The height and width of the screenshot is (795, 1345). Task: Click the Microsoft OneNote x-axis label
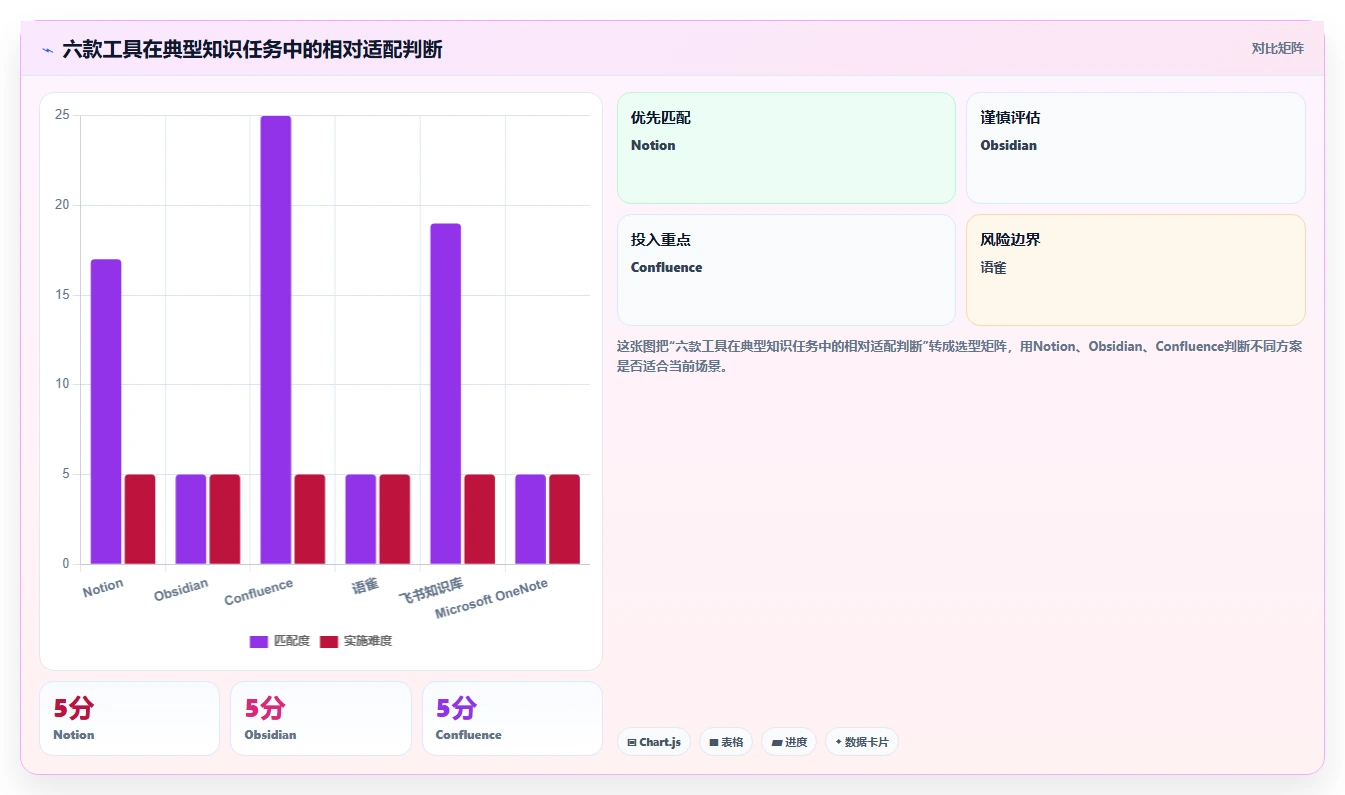click(x=491, y=598)
